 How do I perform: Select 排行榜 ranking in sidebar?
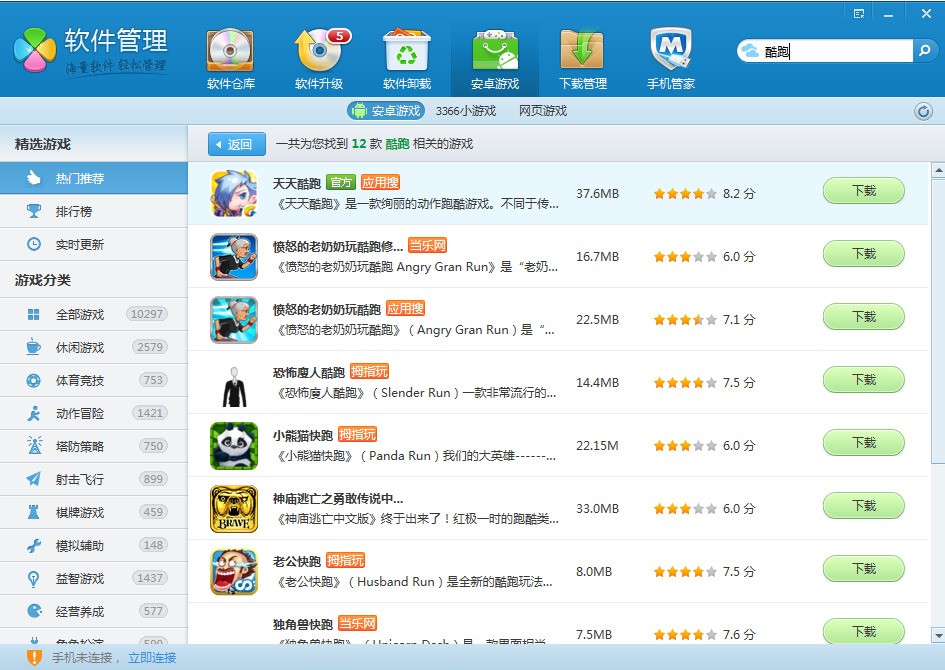tap(94, 211)
